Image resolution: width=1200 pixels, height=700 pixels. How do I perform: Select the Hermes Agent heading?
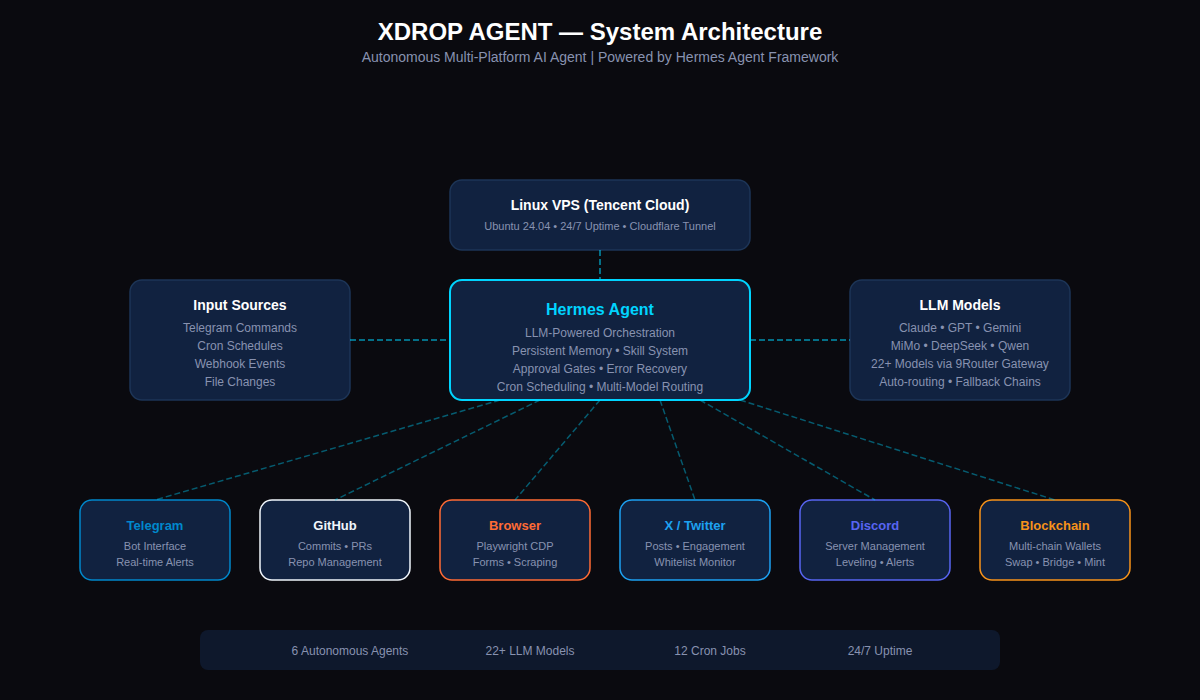[600, 310]
